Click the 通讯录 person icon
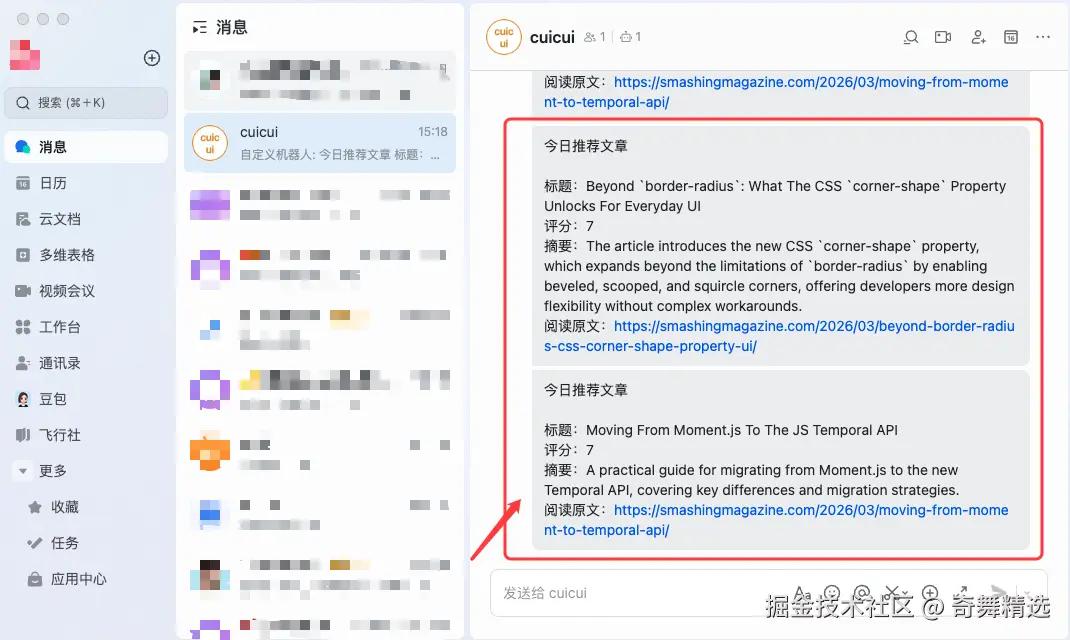This screenshot has height=640, width=1070. 23,363
